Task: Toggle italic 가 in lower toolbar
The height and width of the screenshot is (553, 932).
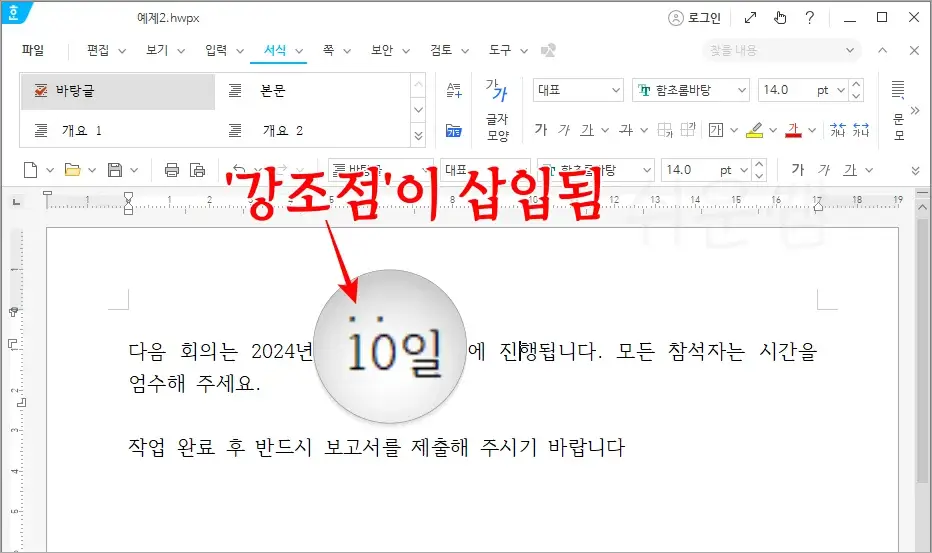Action: point(824,170)
